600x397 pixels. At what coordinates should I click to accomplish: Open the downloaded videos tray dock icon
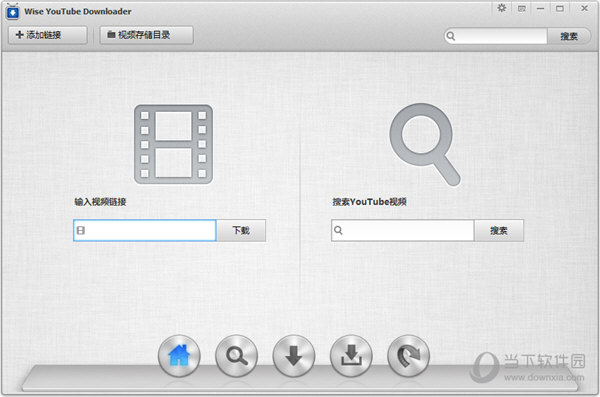(x=351, y=356)
